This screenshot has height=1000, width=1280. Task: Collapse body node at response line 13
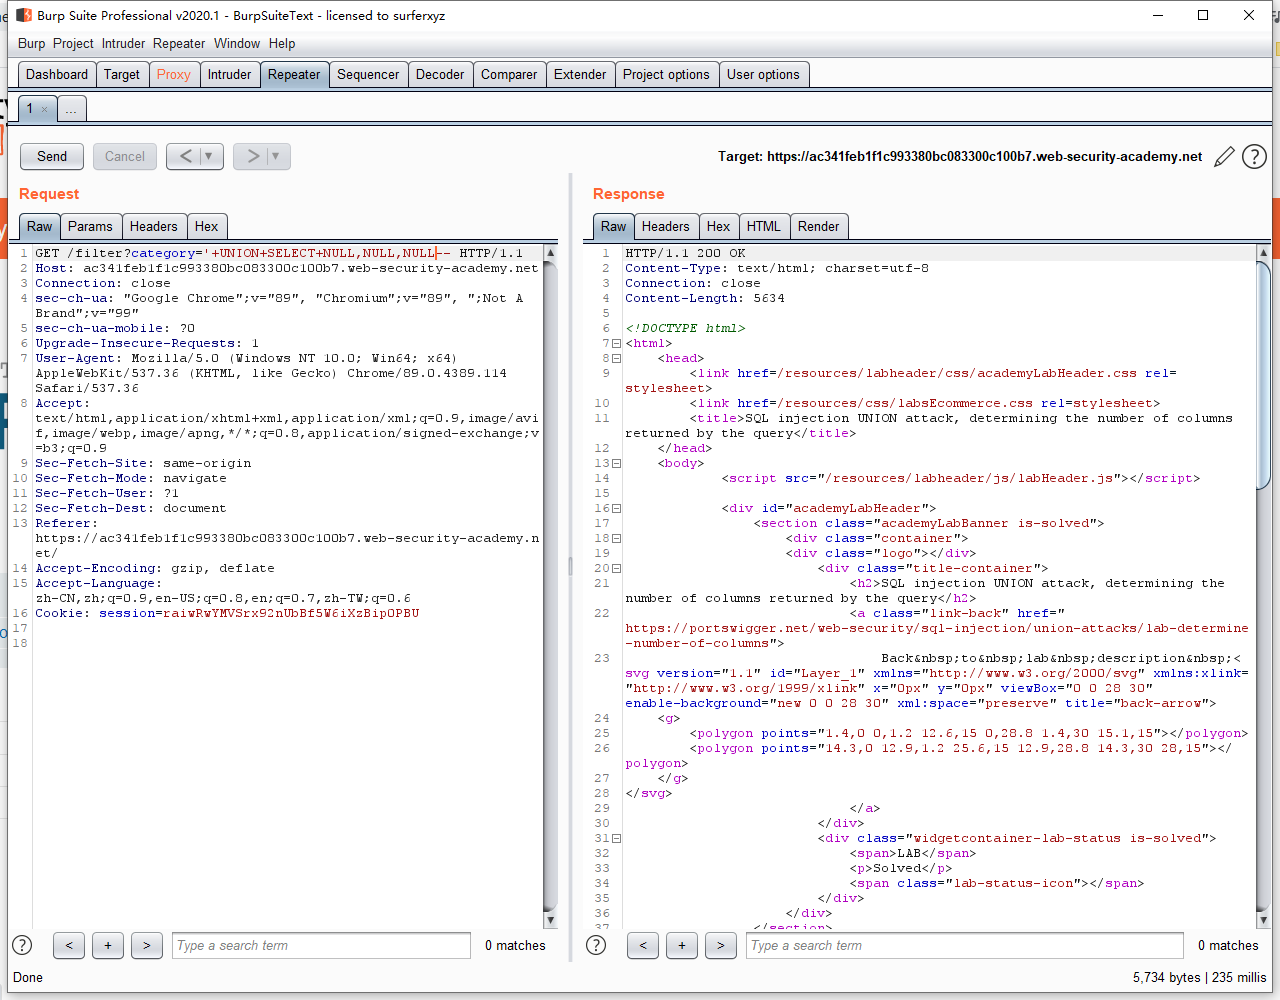[617, 463]
